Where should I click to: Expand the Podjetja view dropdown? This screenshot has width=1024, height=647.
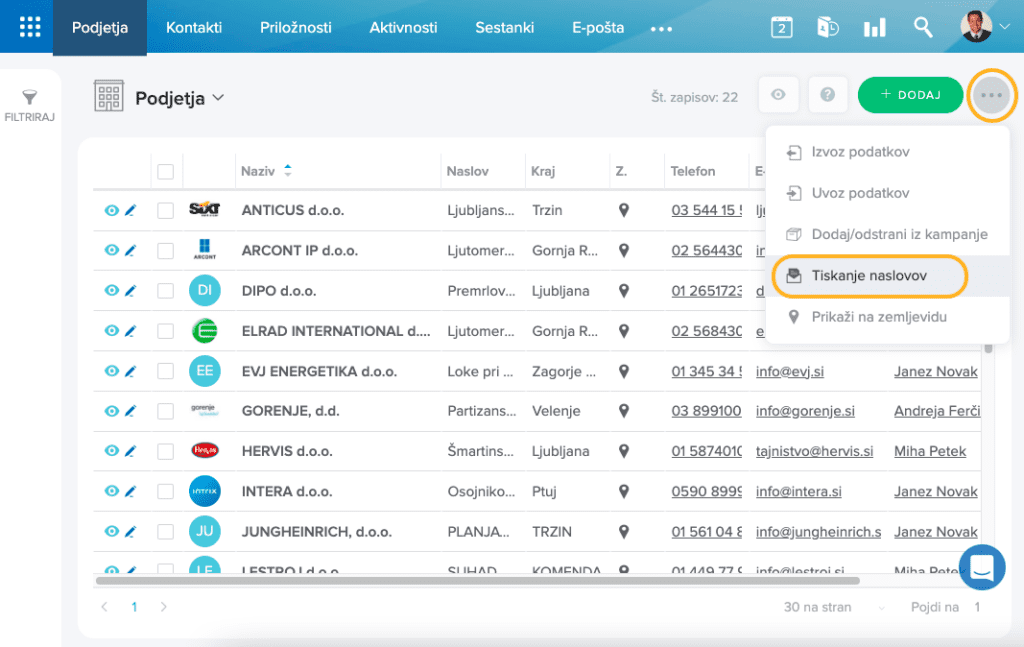[x=218, y=98]
